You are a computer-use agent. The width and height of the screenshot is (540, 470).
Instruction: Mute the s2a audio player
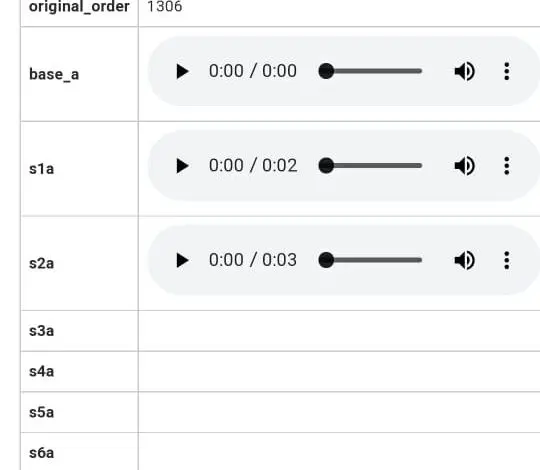coord(465,260)
